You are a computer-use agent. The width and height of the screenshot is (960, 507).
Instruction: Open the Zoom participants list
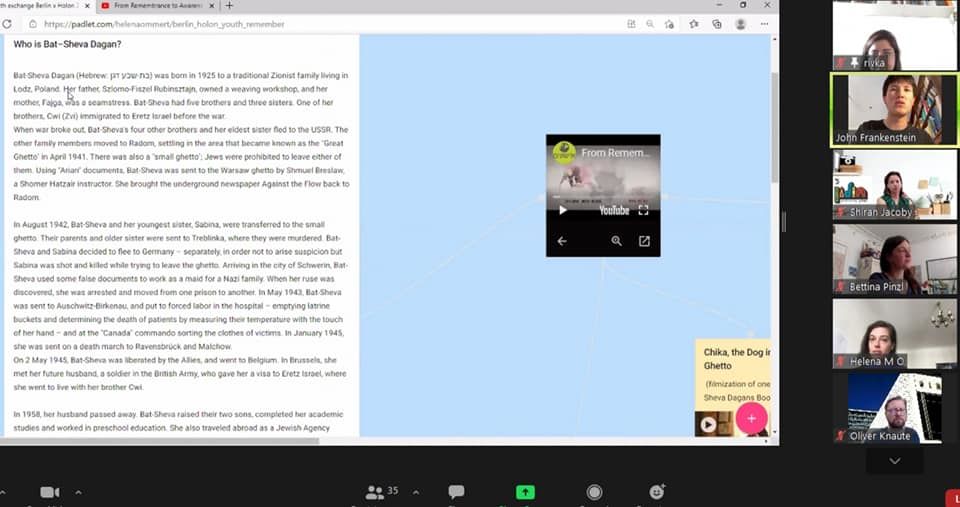click(x=376, y=492)
